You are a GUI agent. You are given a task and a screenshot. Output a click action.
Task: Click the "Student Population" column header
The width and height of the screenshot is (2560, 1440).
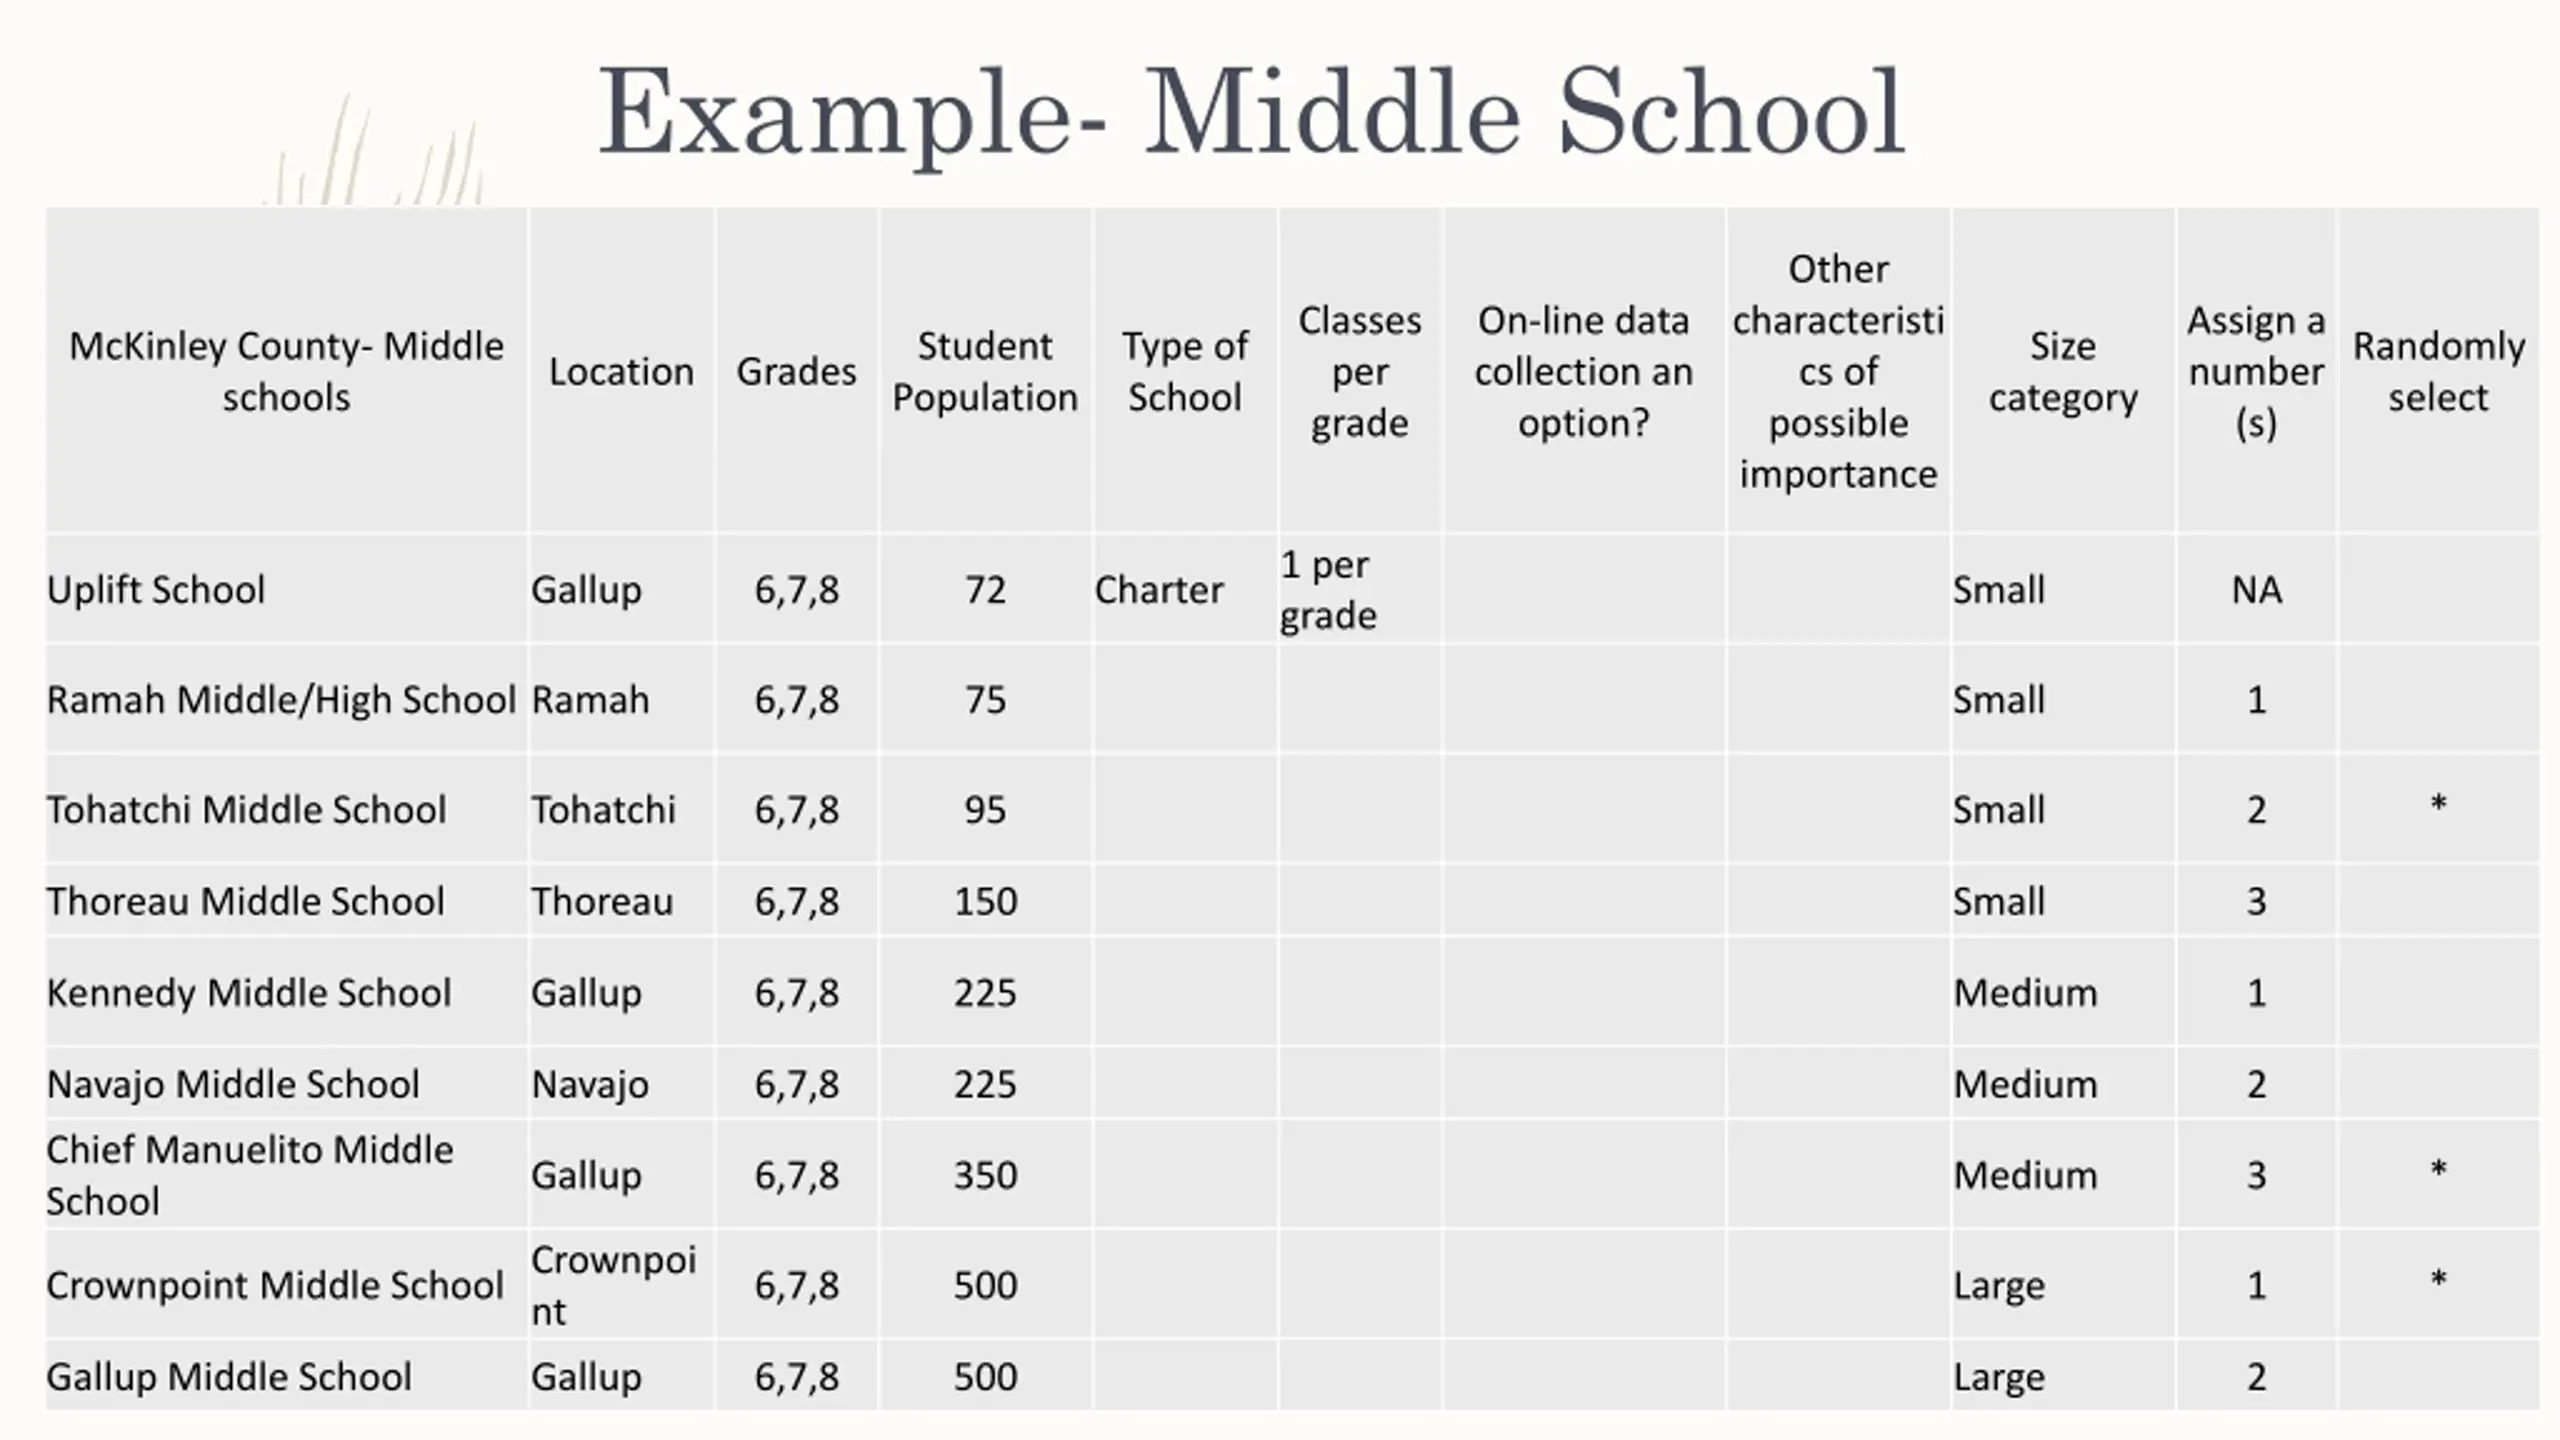pos(984,371)
